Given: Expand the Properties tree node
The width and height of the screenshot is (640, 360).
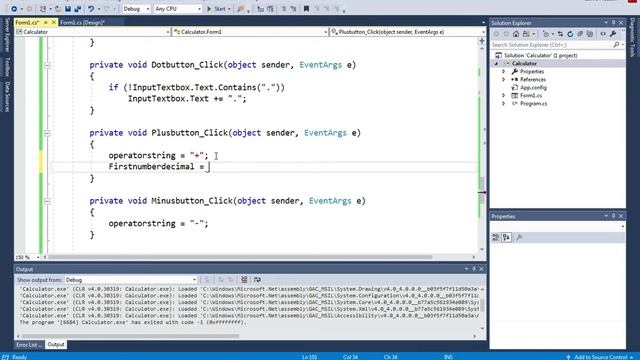Looking at the screenshot, I should pyautogui.click(x=504, y=71).
